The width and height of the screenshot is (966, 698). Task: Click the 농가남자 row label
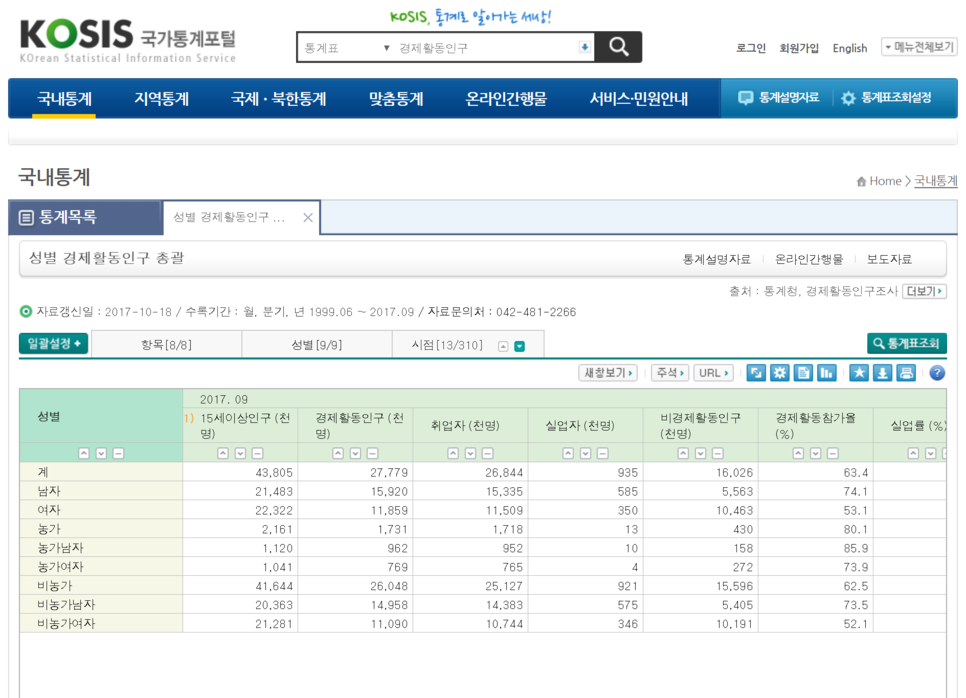pyautogui.click(x=60, y=548)
